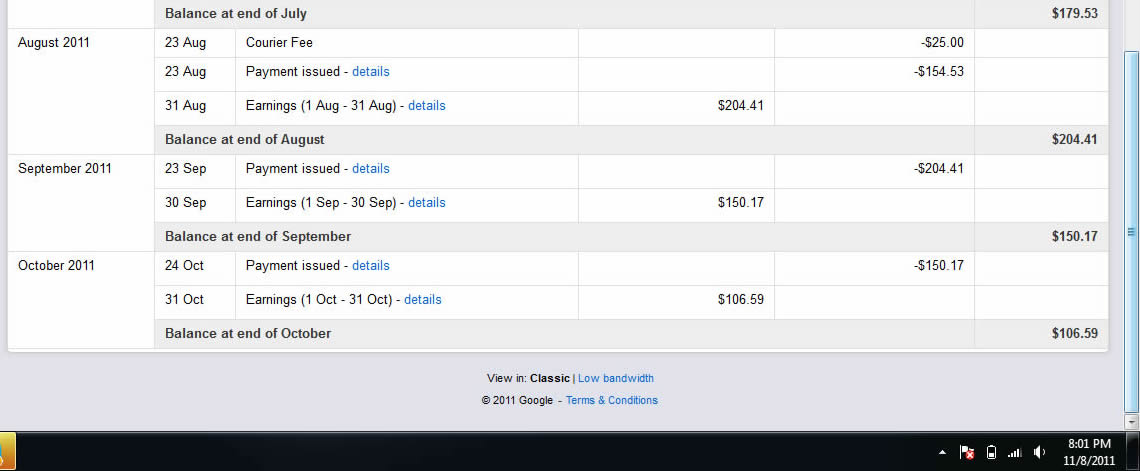
Task: Open details for 23 Aug payment issued
Action: [371, 71]
